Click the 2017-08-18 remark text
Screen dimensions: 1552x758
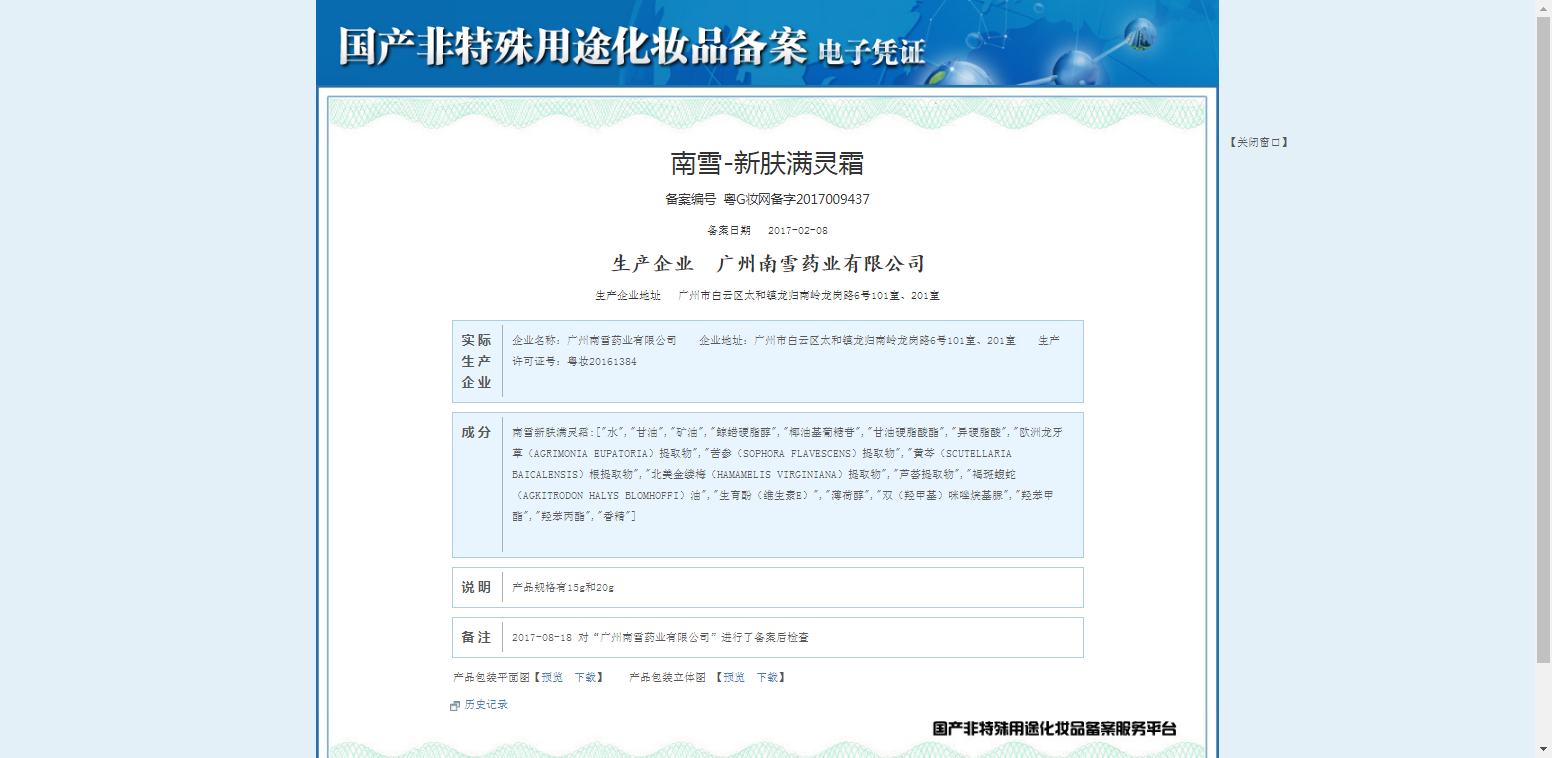point(660,638)
